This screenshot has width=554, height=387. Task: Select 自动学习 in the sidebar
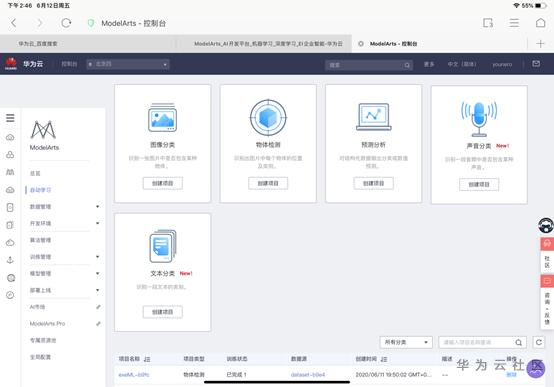click(40, 190)
